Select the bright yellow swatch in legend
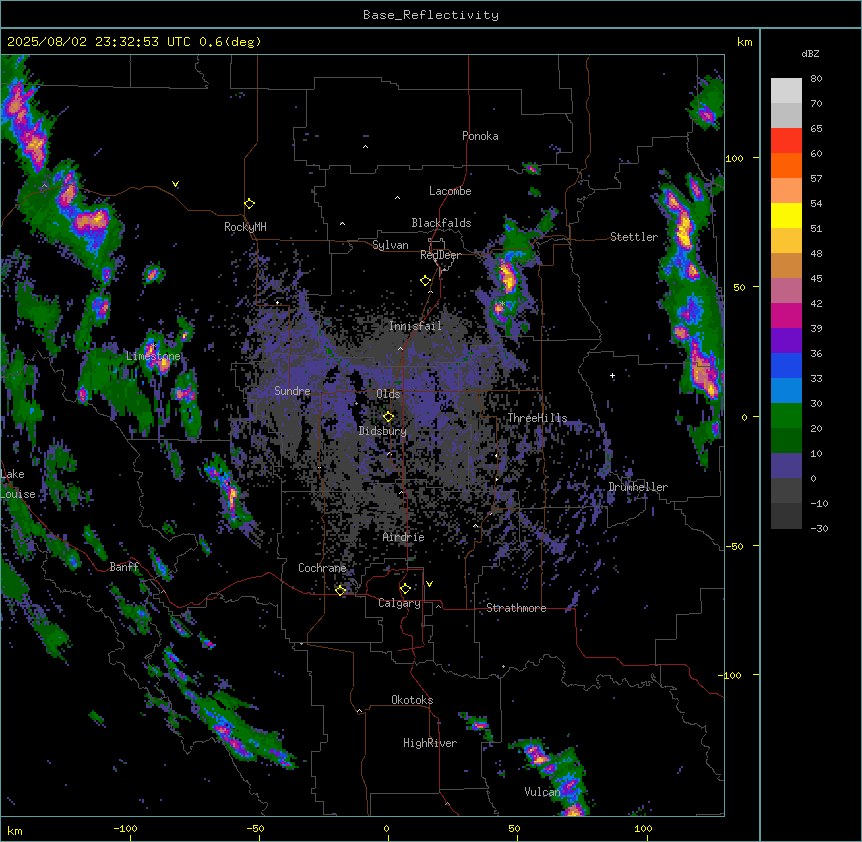This screenshot has height=842, width=862. point(786,215)
